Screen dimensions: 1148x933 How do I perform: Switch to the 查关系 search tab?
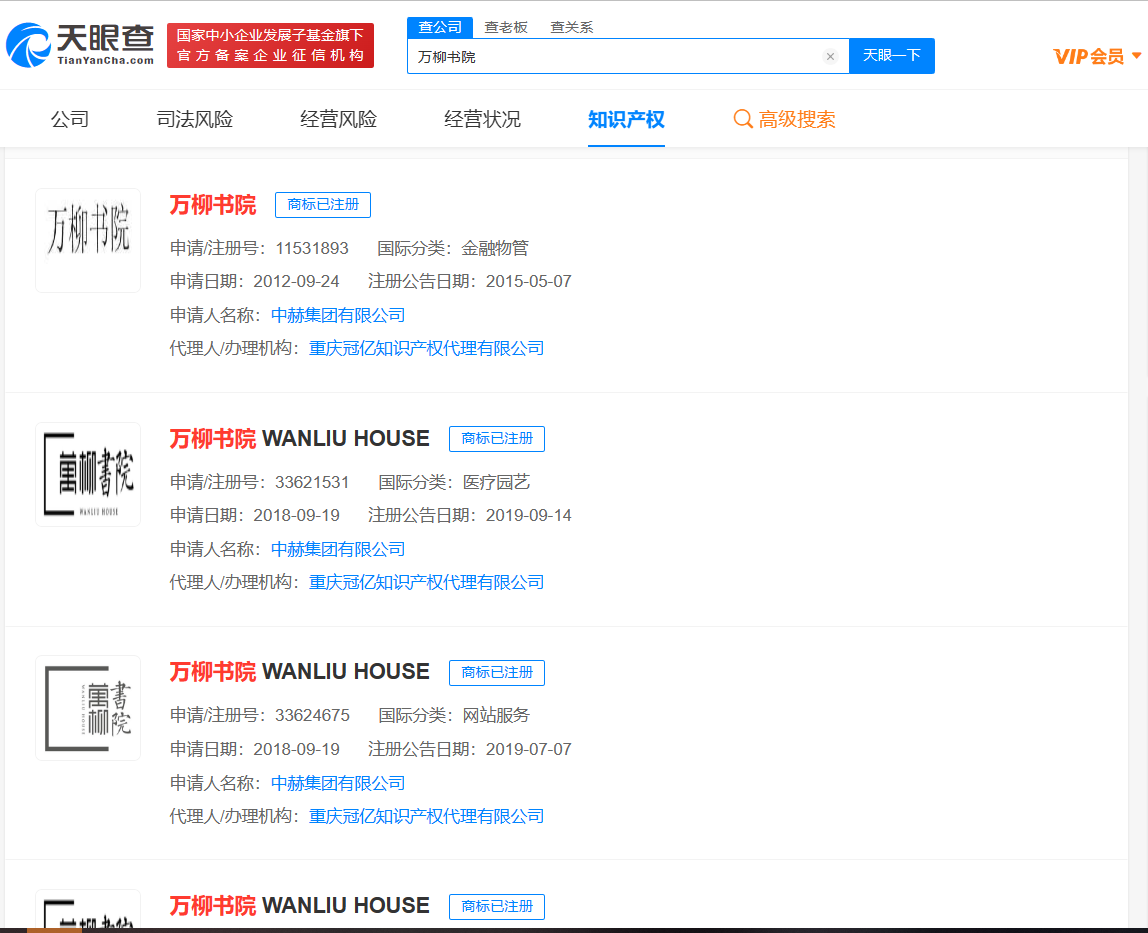click(572, 28)
